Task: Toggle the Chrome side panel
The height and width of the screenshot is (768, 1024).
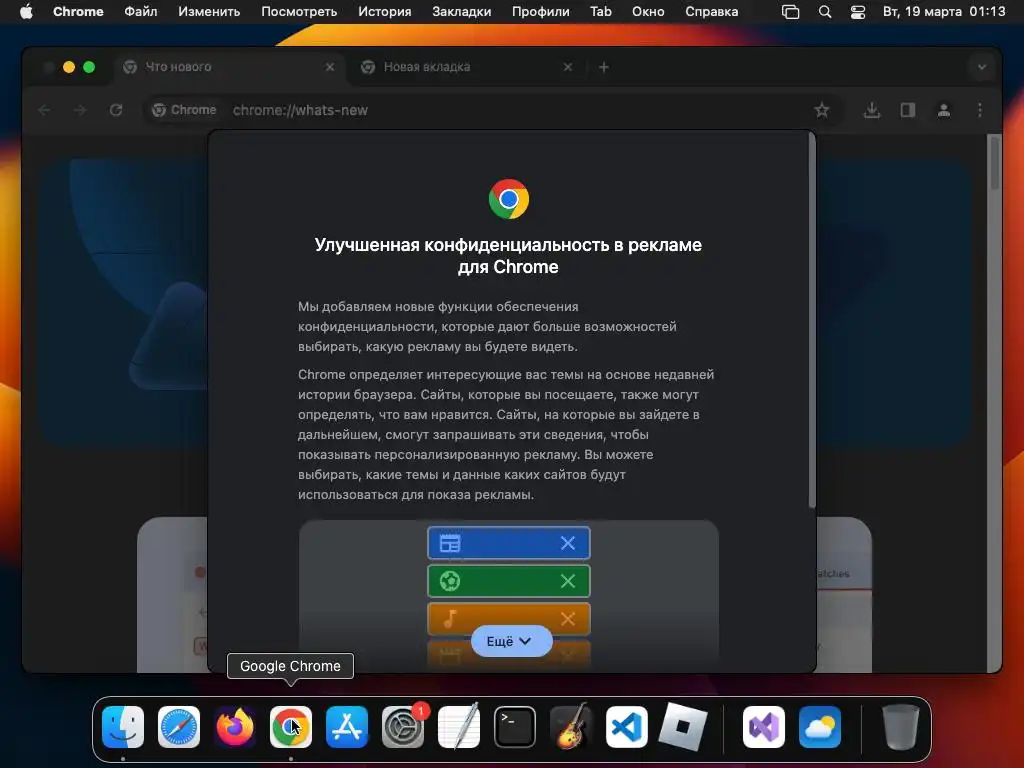Action: 908,110
